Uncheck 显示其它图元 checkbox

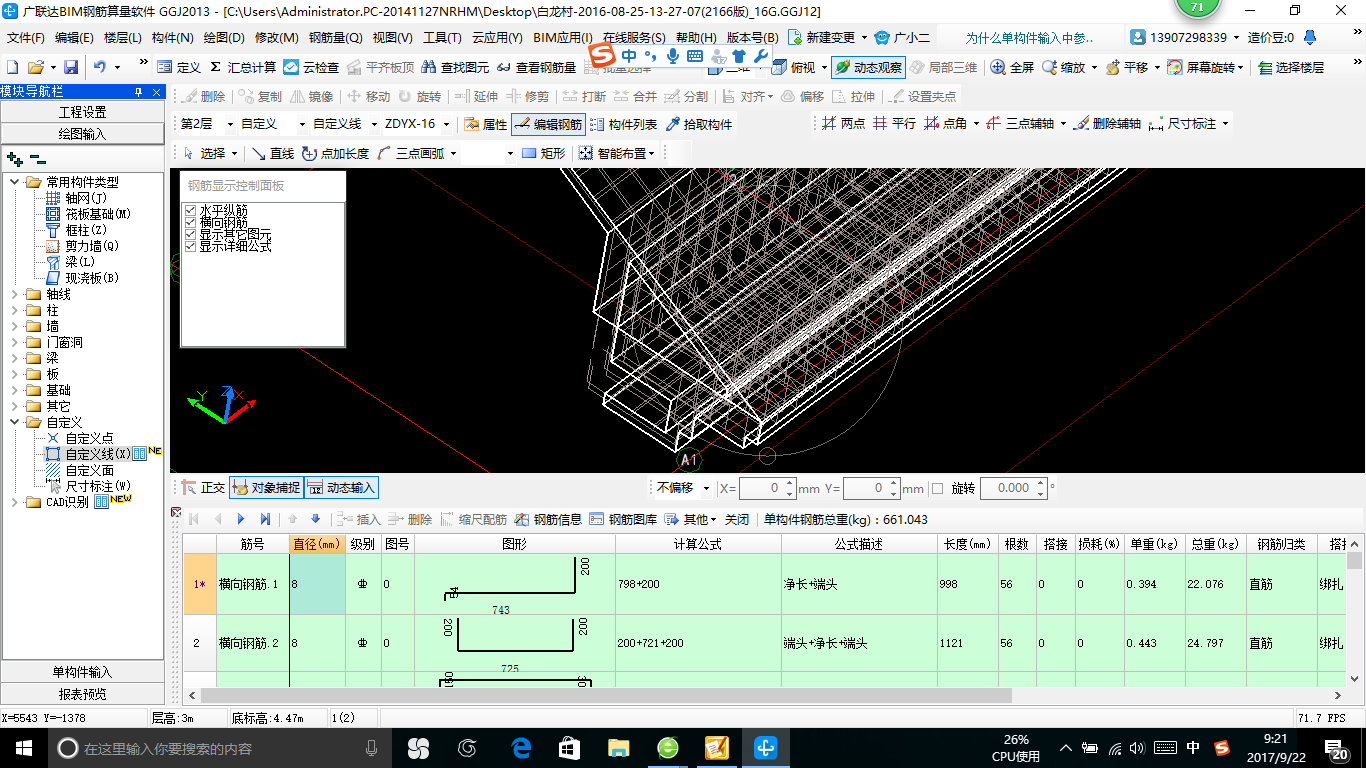coord(190,234)
